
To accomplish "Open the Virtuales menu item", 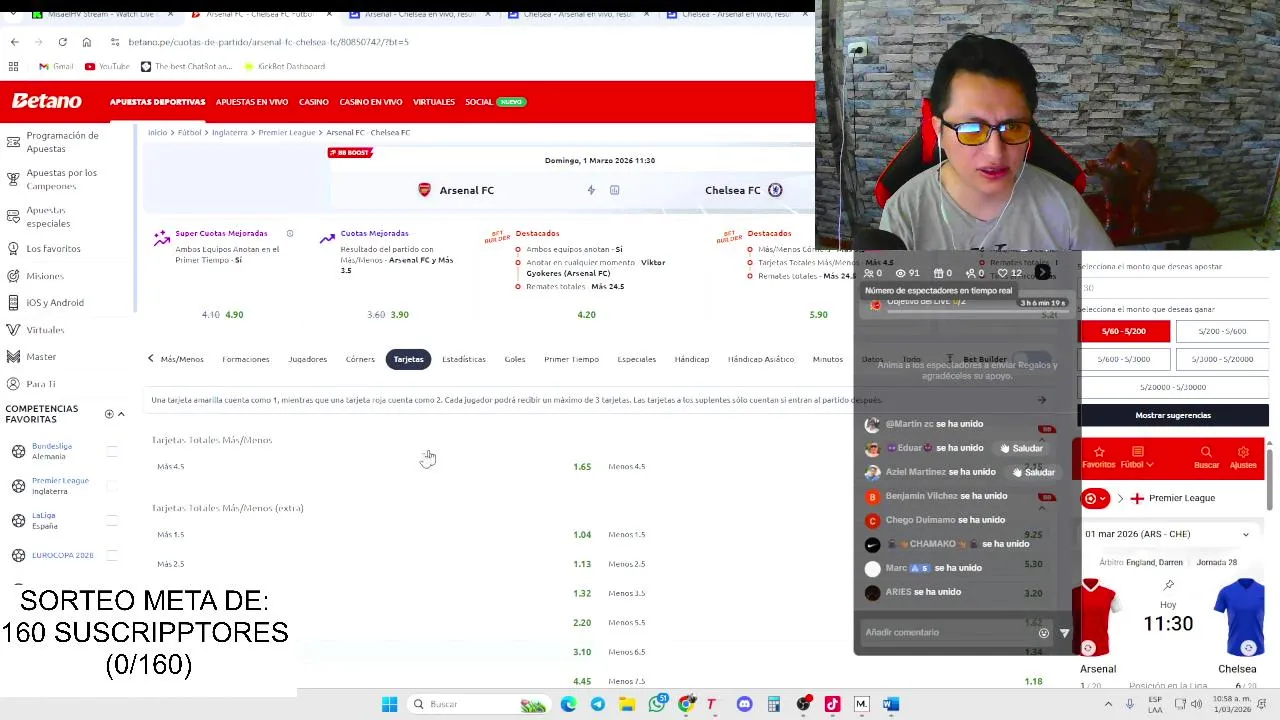I will (x=434, y=102).
